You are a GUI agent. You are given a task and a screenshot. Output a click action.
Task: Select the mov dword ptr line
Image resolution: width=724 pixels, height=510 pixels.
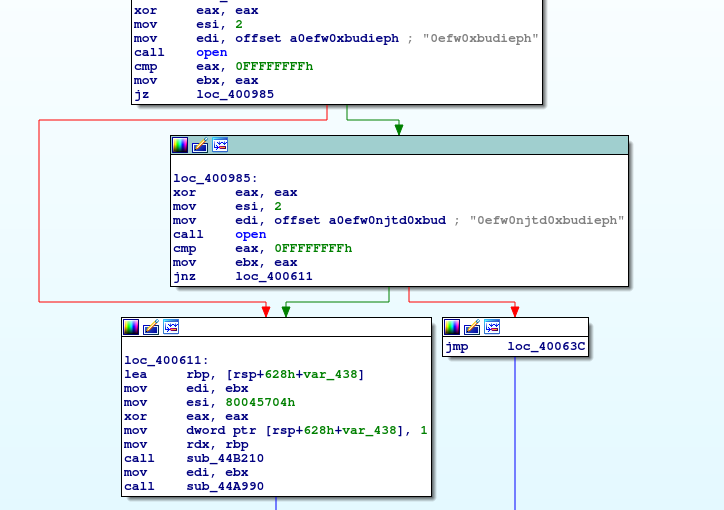[x=276, y=430]
